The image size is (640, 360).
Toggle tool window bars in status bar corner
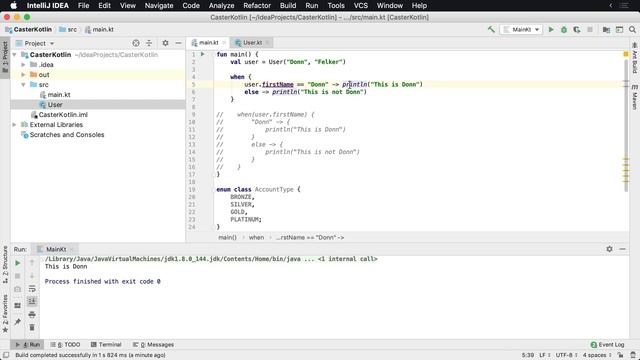point(6,355)
